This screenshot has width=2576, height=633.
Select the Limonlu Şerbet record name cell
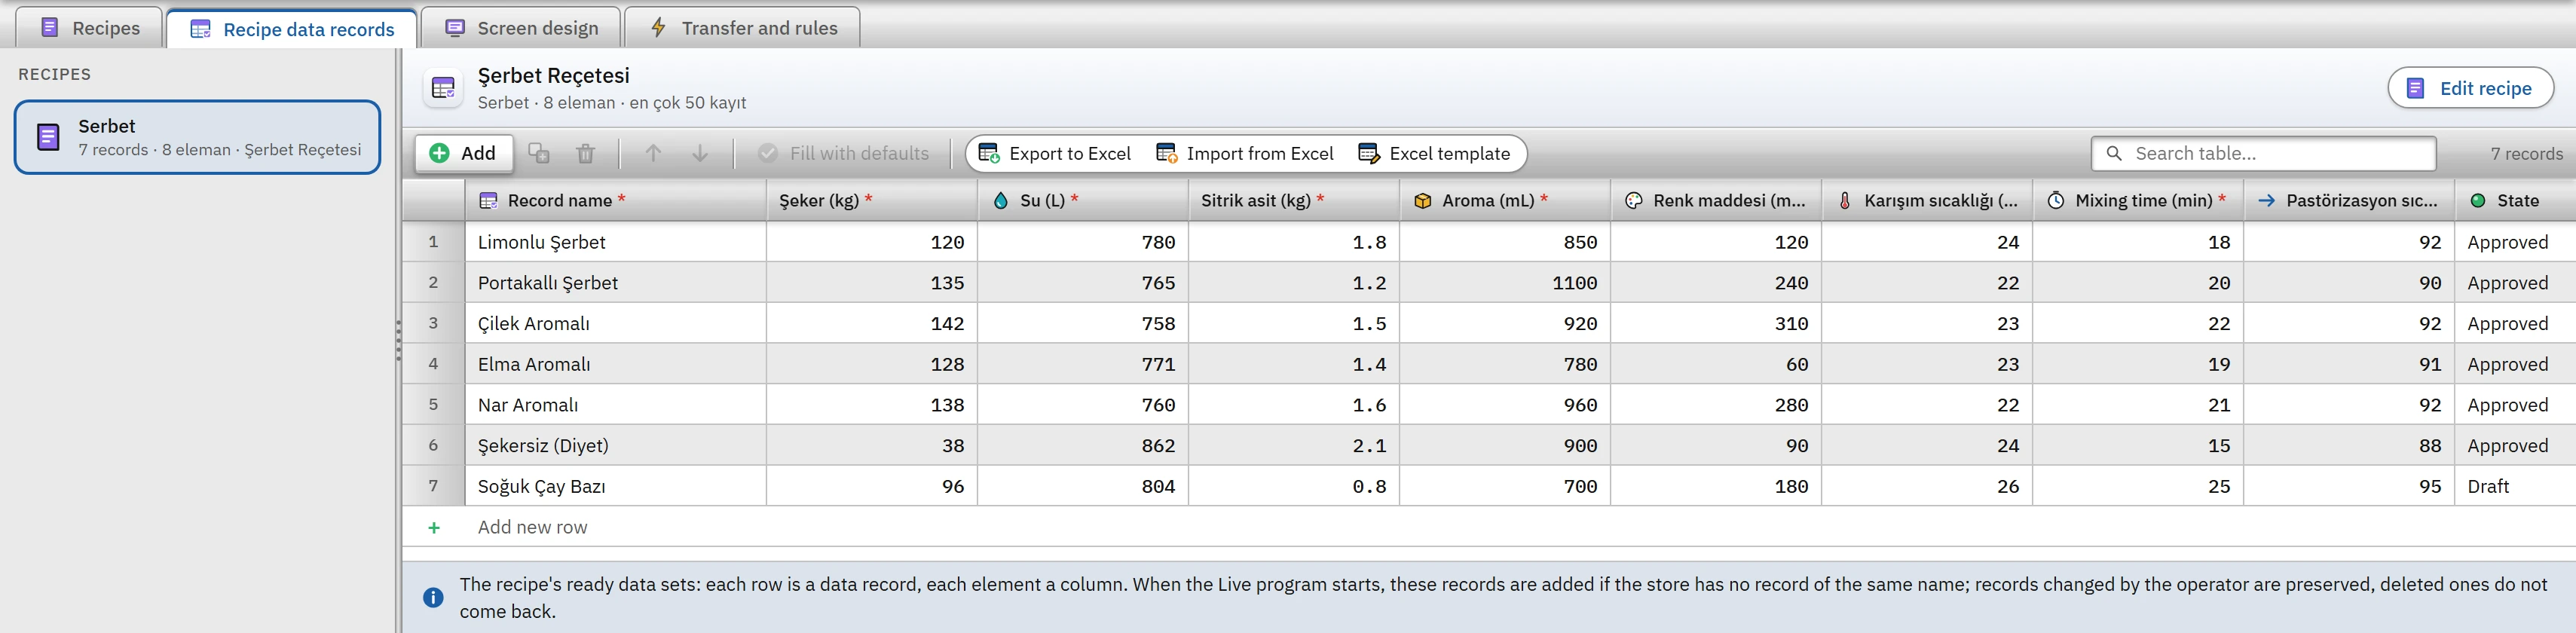point(616,242)
